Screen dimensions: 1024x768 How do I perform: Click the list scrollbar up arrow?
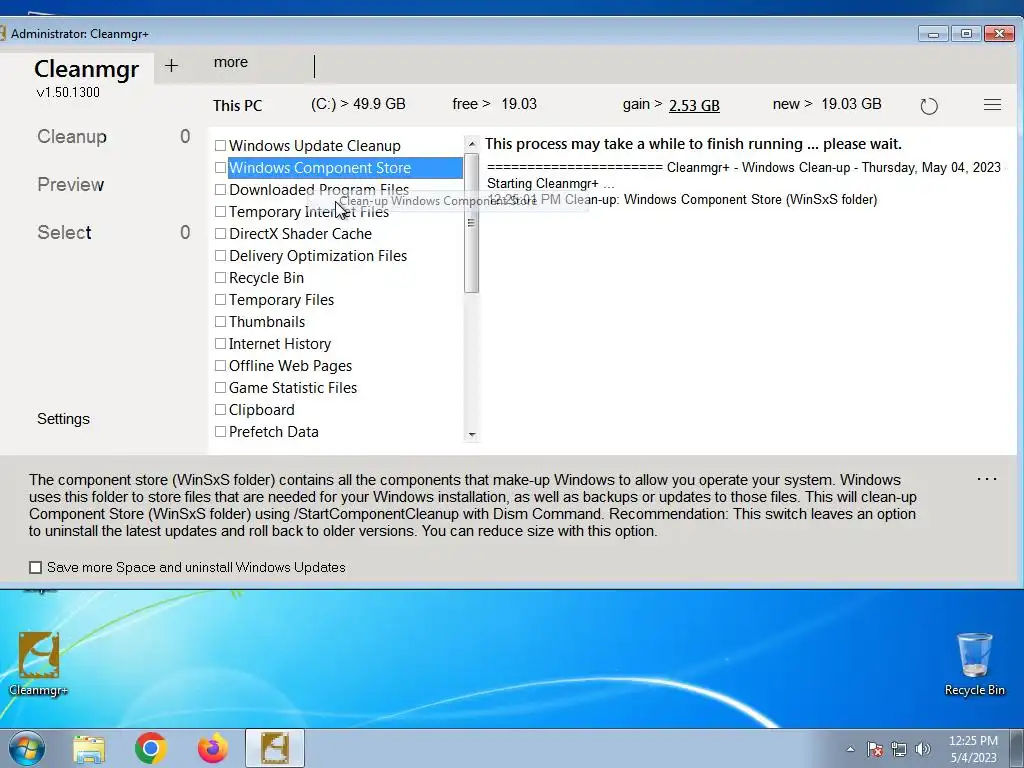pos(472,143)
